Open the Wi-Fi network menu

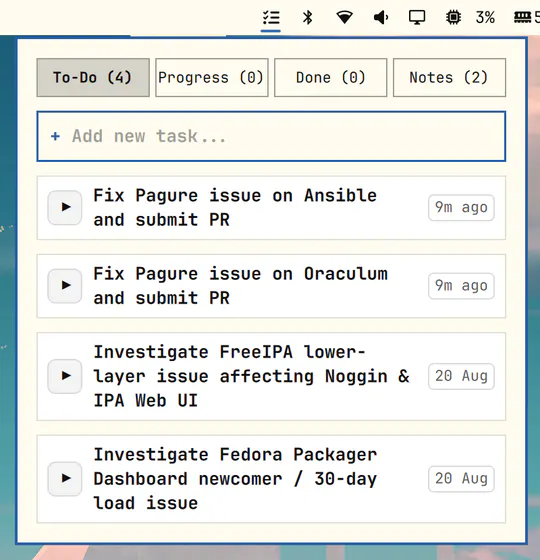[x=345, y=17]
